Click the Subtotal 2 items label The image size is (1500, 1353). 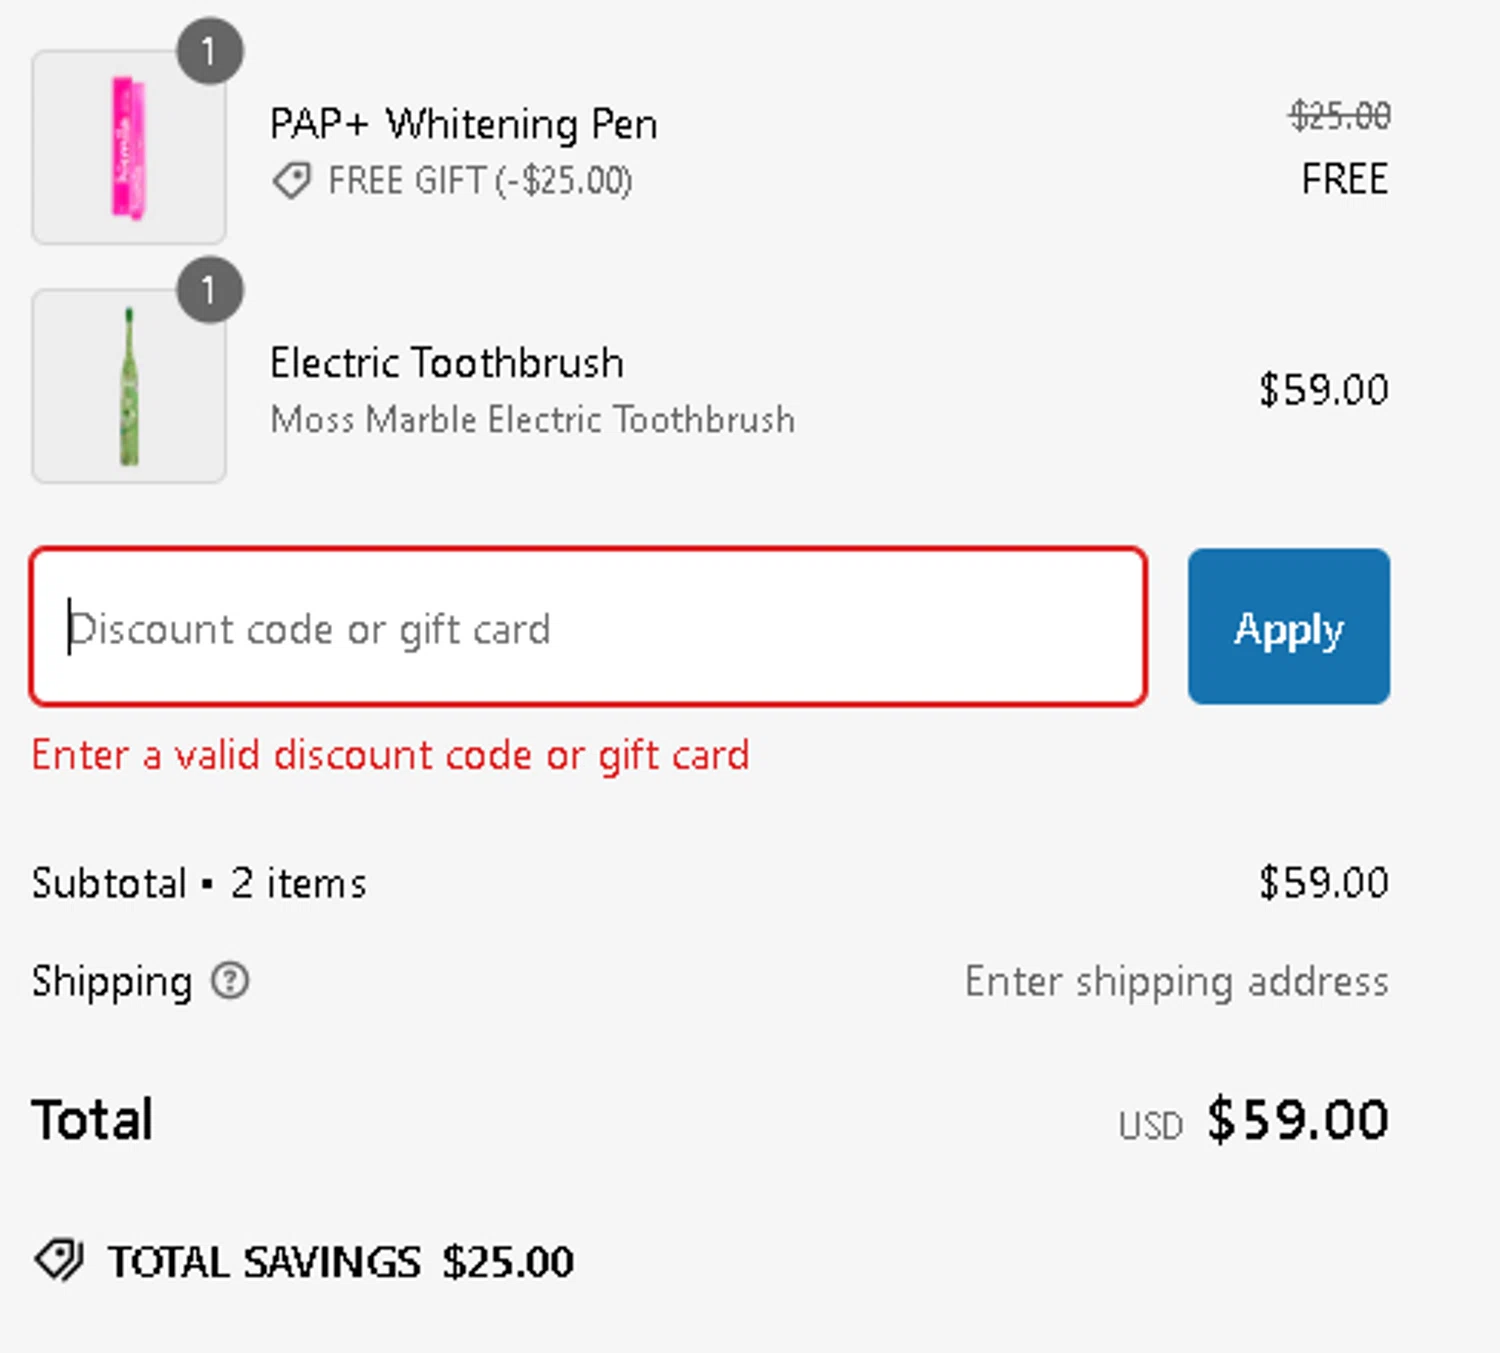pyautogui.click(x=199, y=883)
